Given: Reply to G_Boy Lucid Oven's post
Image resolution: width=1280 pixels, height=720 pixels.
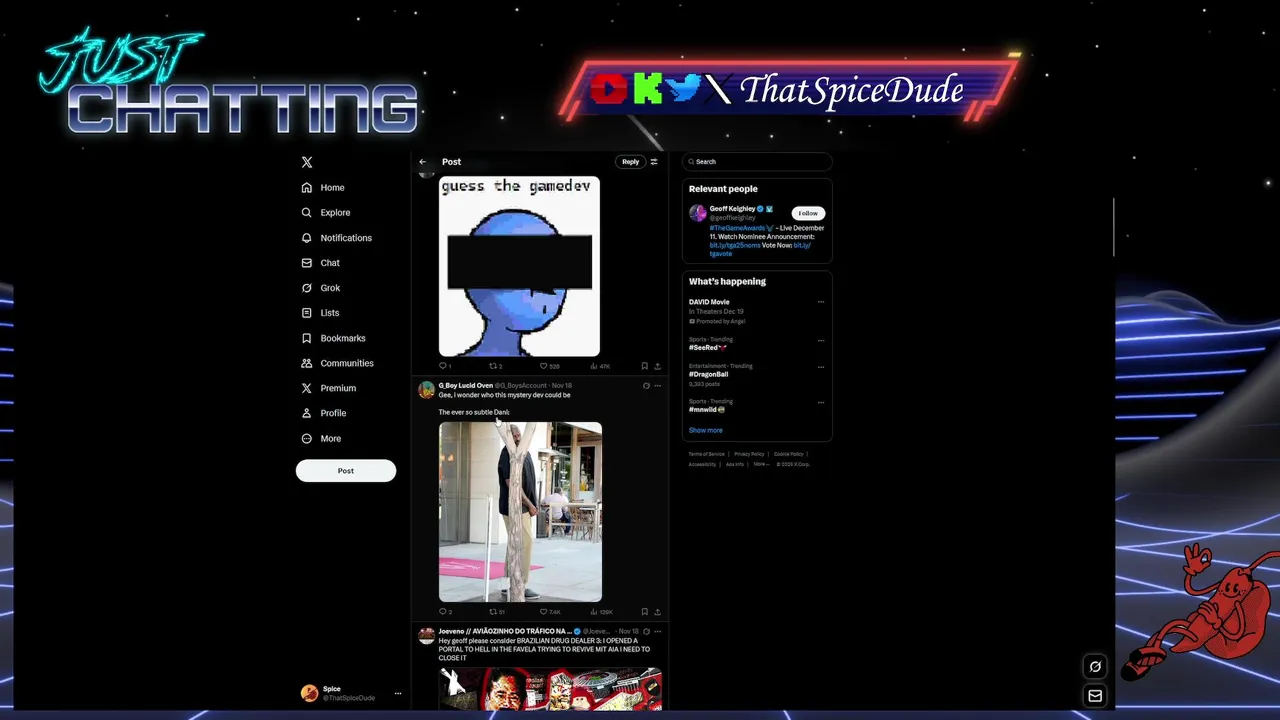Looking at the screenshot, I should 444,611.
